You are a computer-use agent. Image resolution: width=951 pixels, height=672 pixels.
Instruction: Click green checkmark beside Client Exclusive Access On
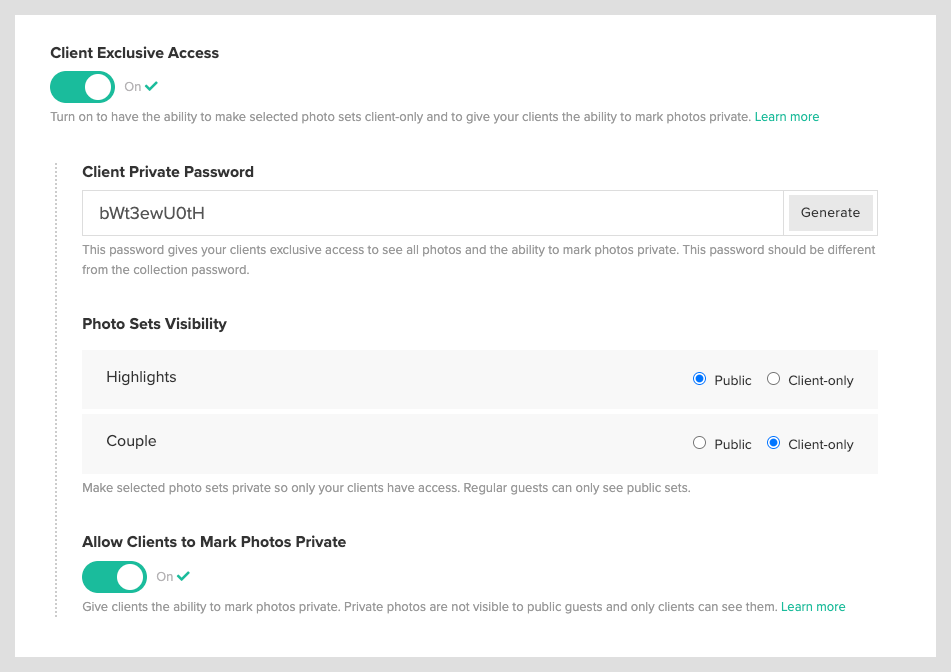(152, 86)
